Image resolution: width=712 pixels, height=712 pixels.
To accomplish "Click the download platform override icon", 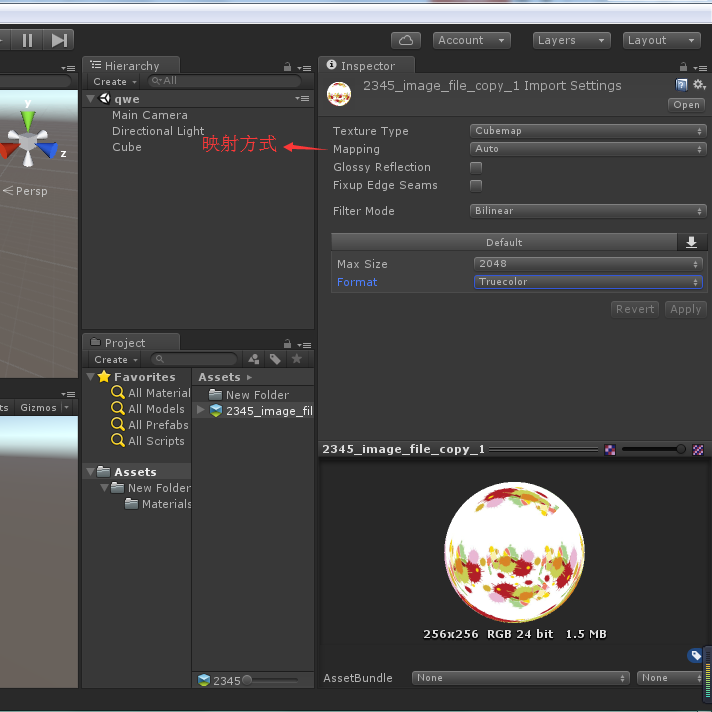I will pyautogui.click(x=691, y=242).
